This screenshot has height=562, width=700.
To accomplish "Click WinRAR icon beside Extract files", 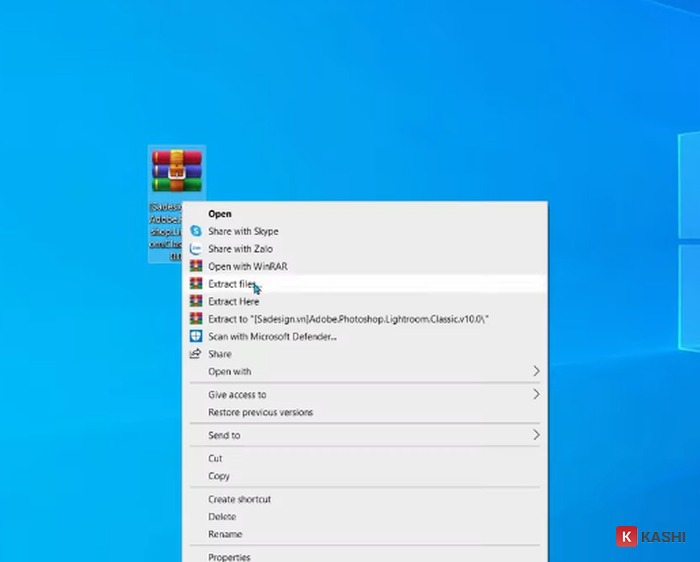I will tap(196, 284).
